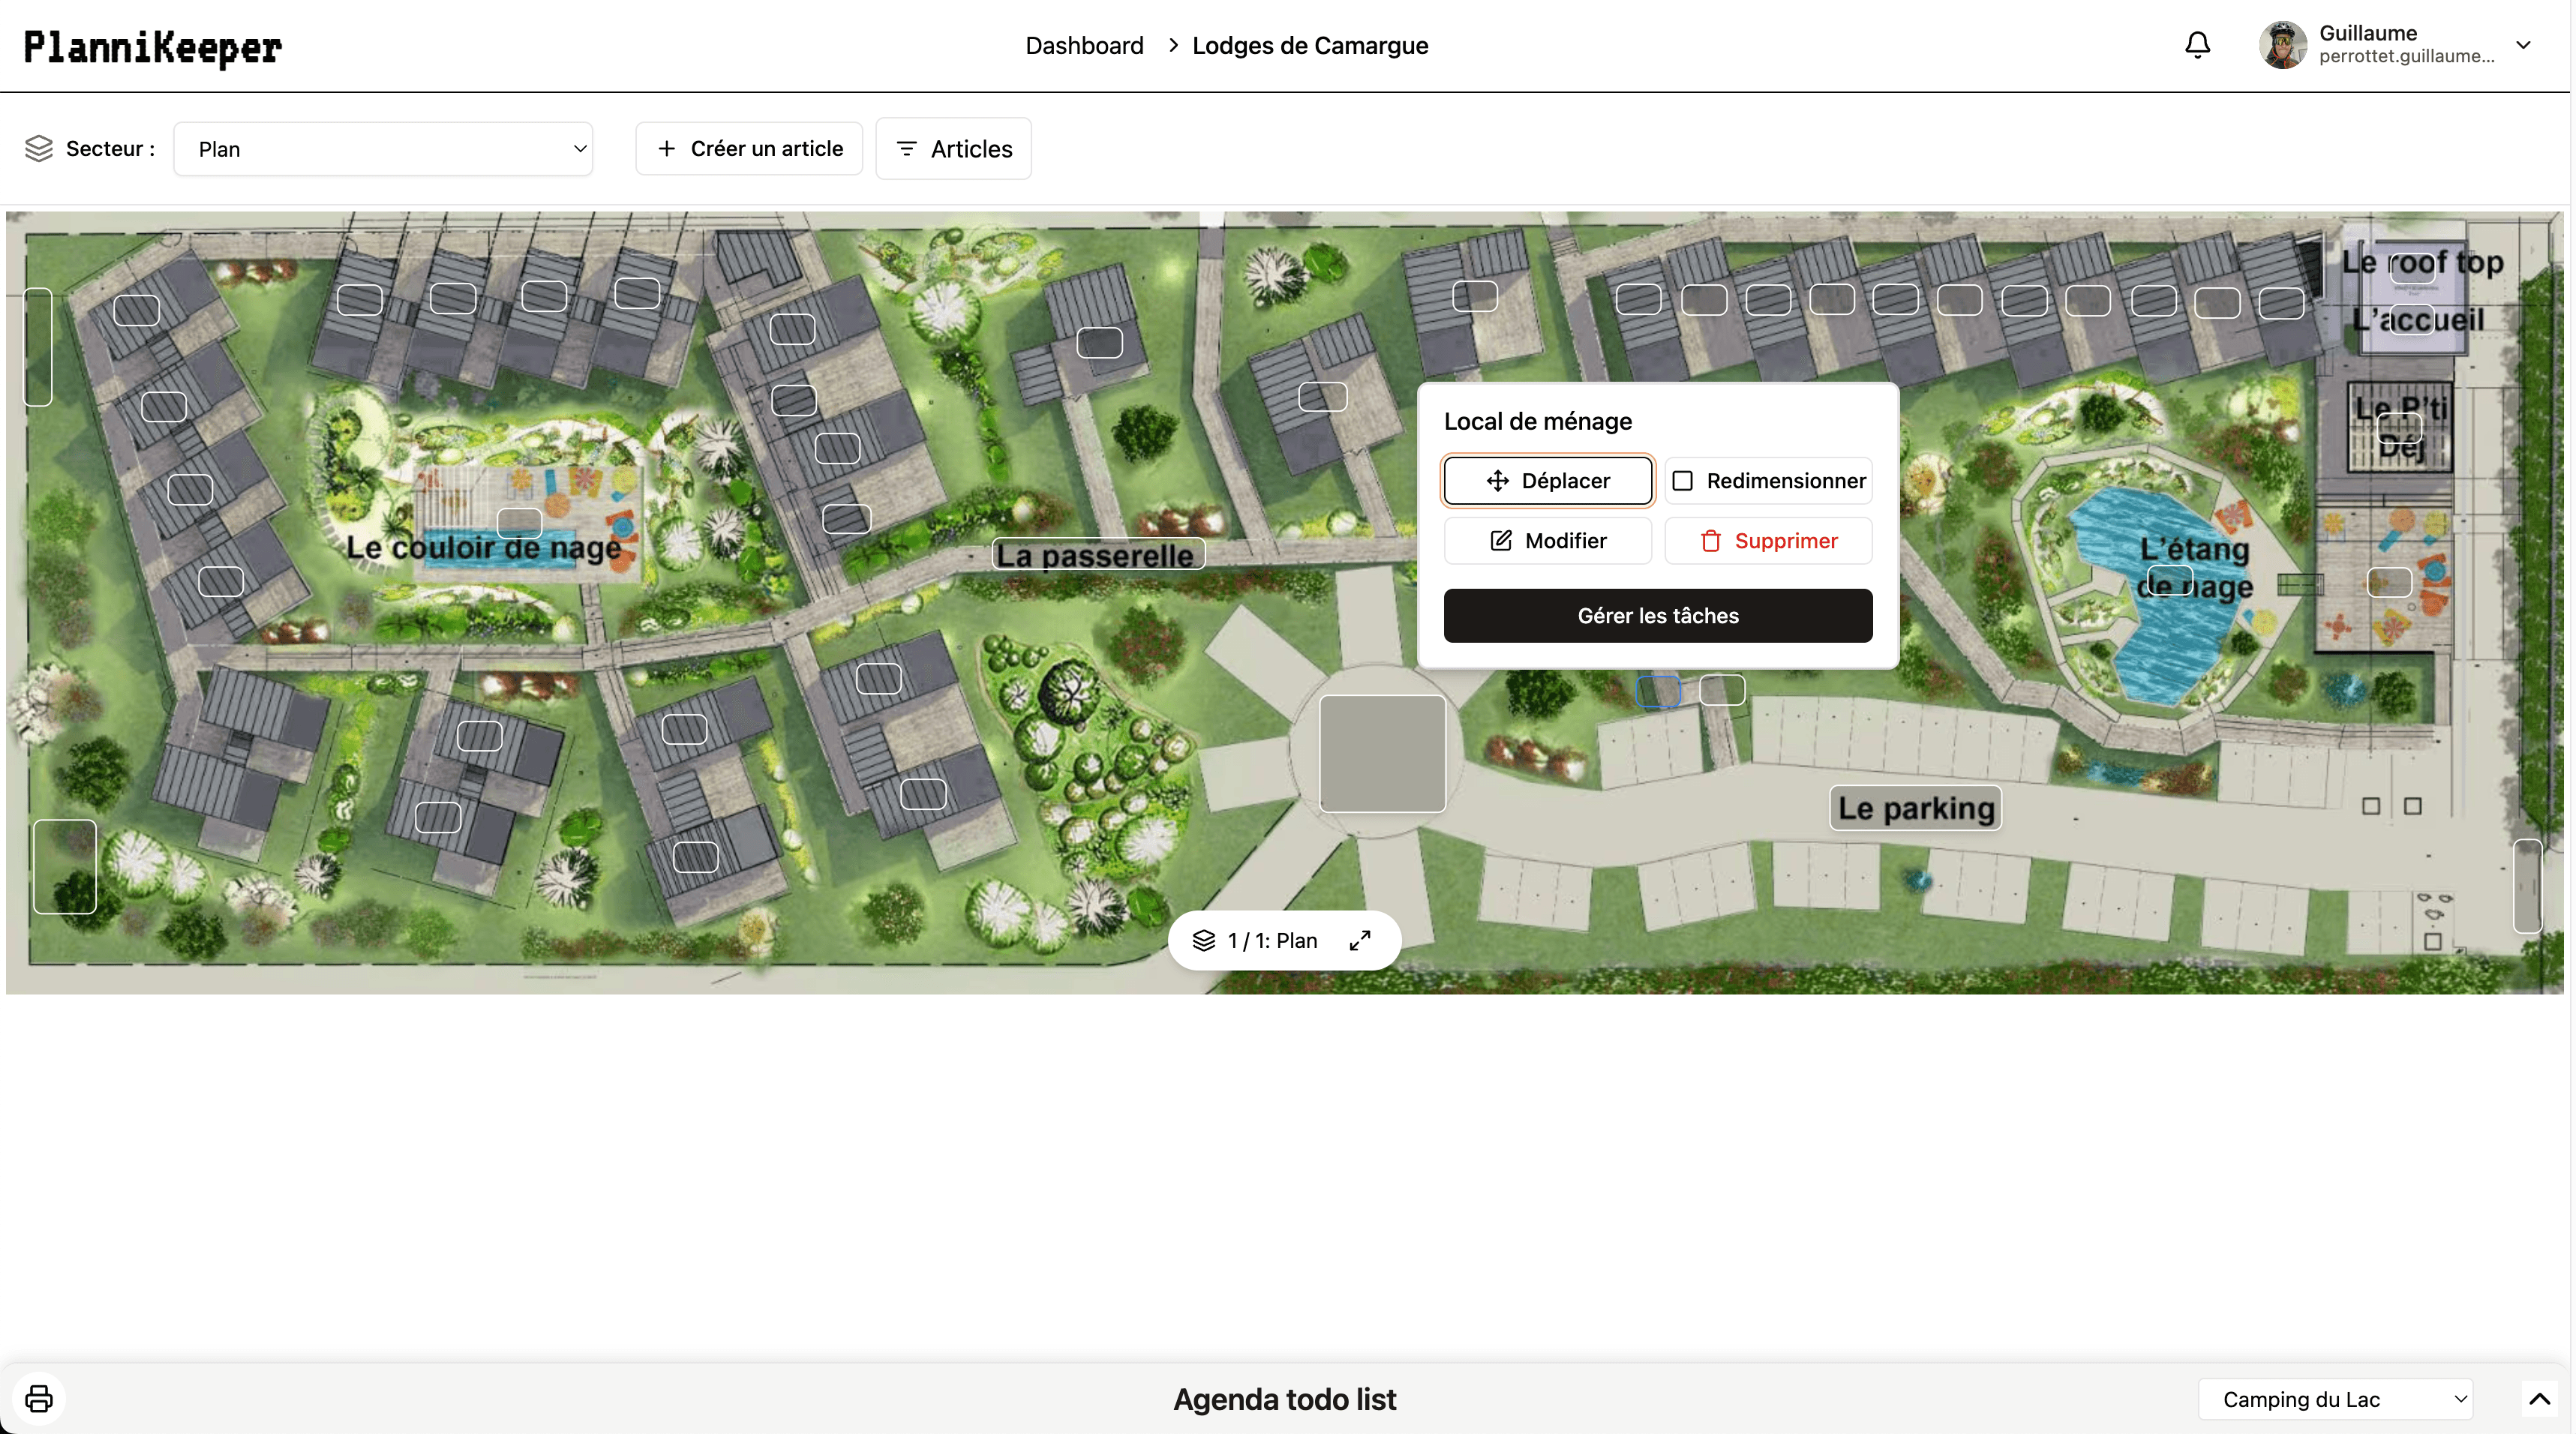Expand the Guillaume account menu

tap(2524, 44)
